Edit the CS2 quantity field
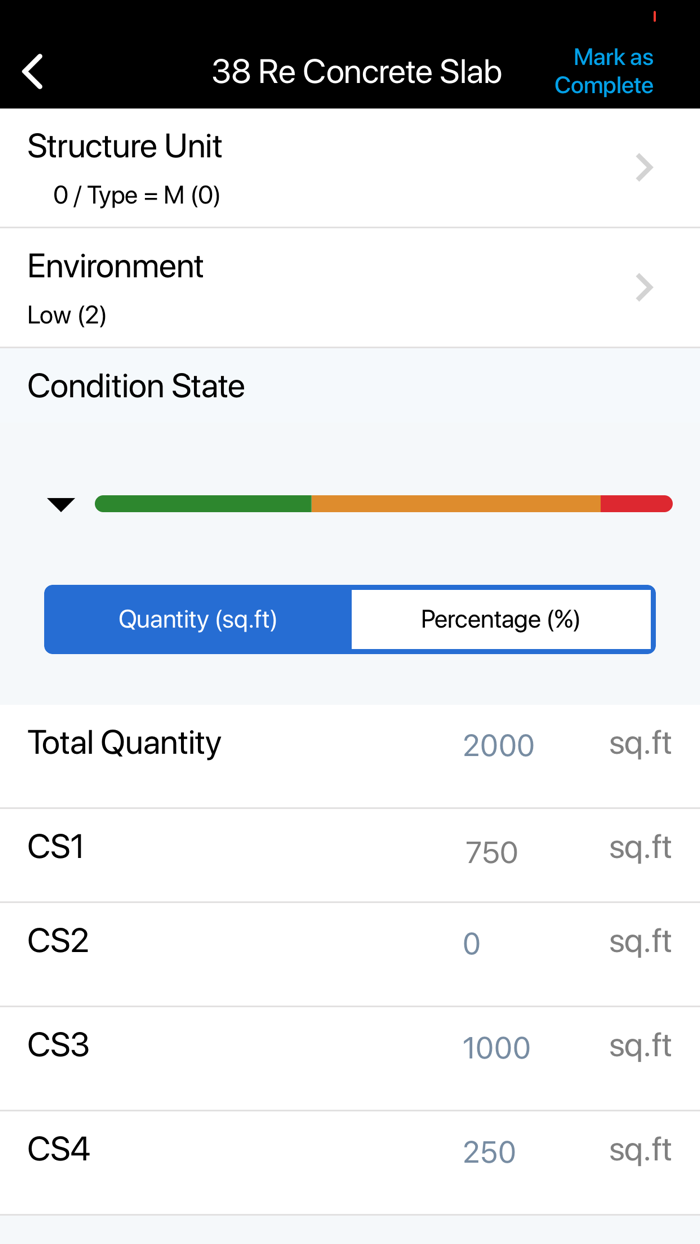This screenshot has height=1244, width=700. tap(472, 944)
